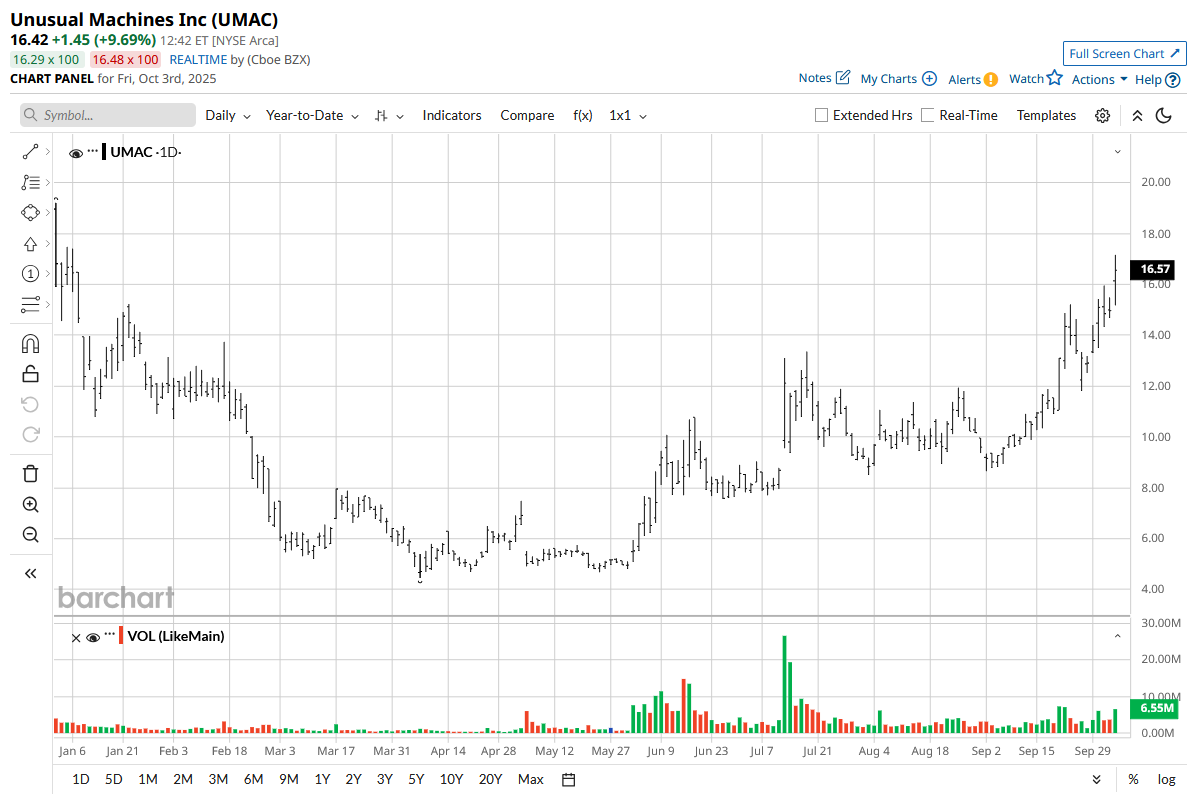Expand the Actions dropdown
Screen dimensions: 1202x808
(x=1100, y=79)
